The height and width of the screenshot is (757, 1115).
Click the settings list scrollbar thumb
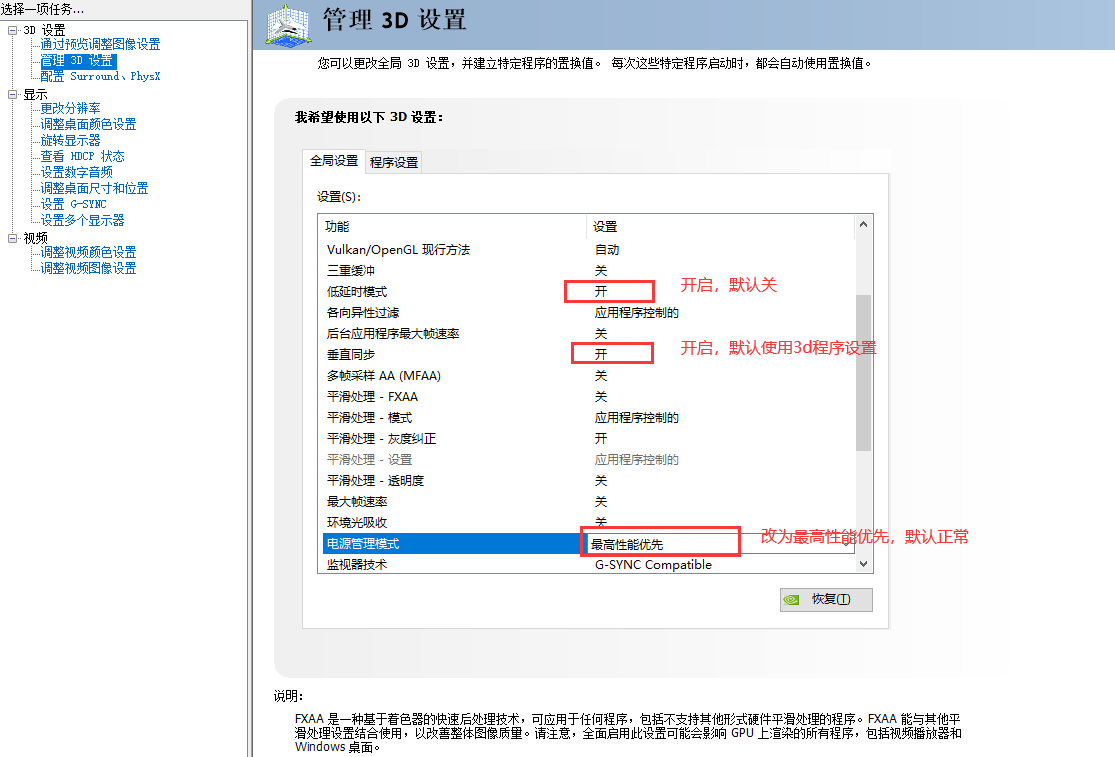point(863,372)
